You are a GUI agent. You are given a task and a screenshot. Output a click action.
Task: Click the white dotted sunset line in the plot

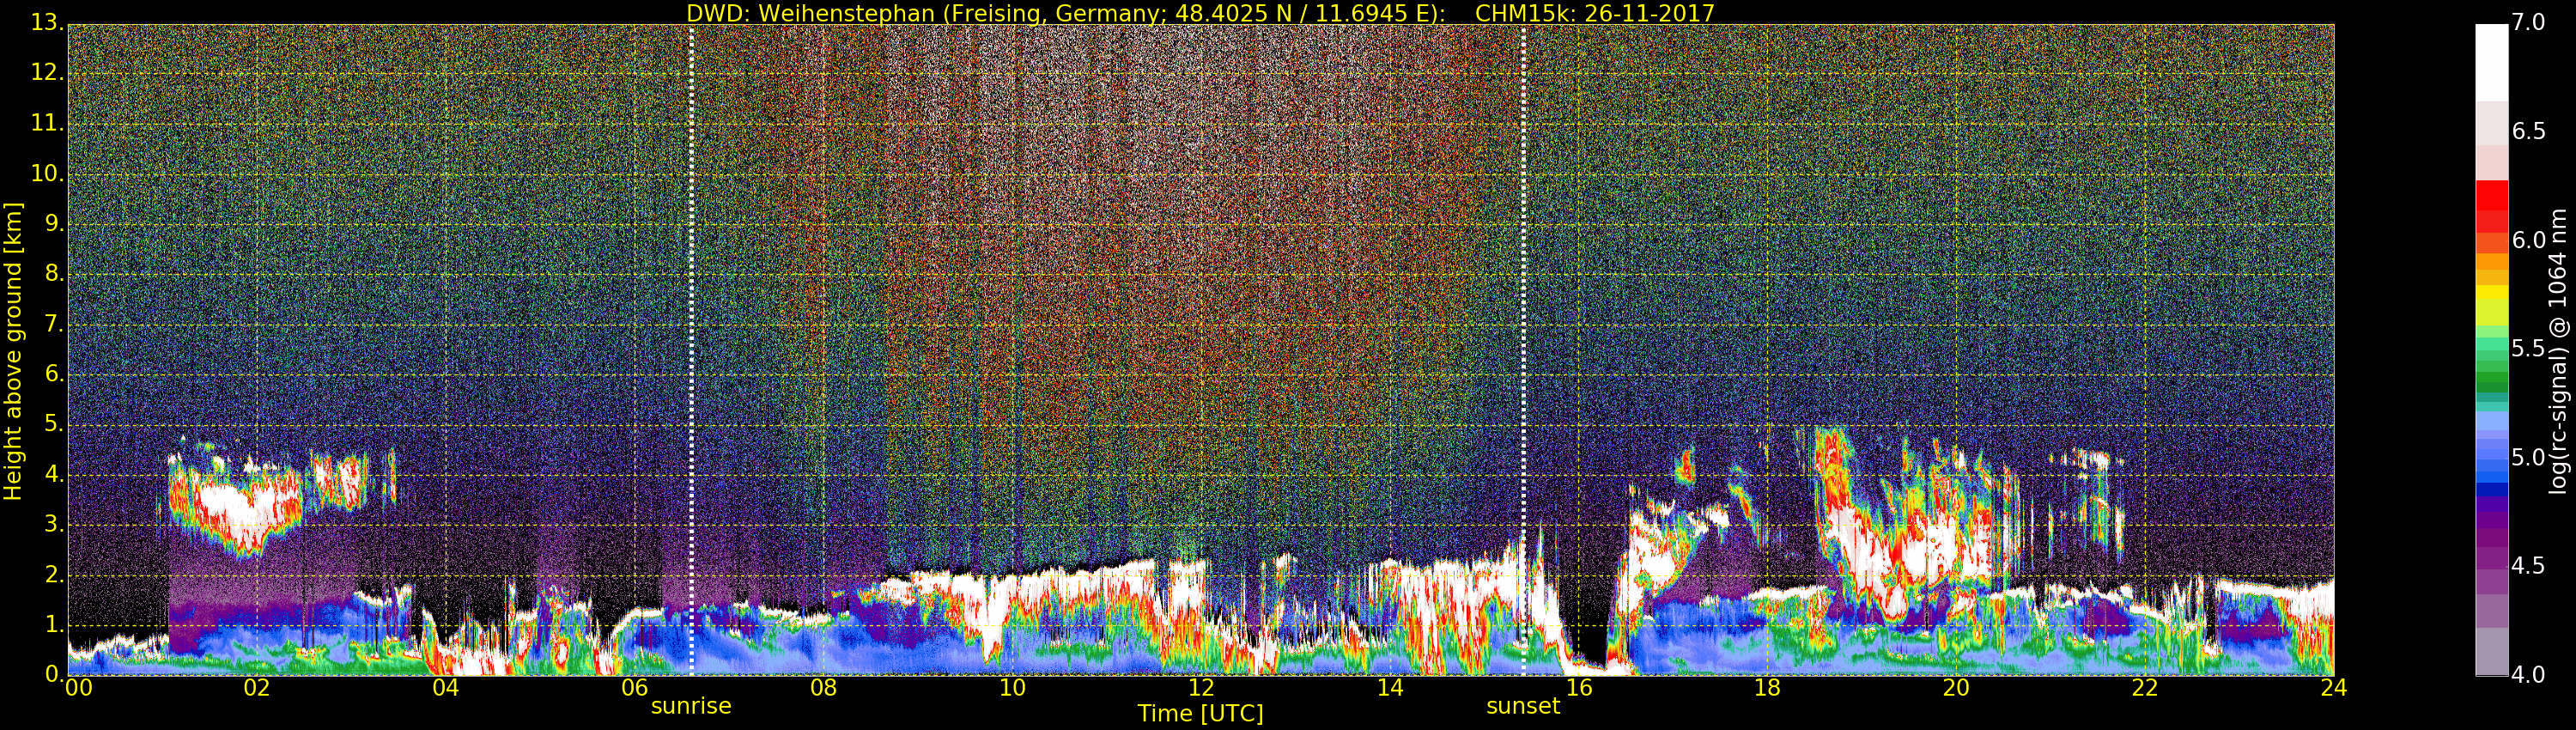(x=1523, y=300)
